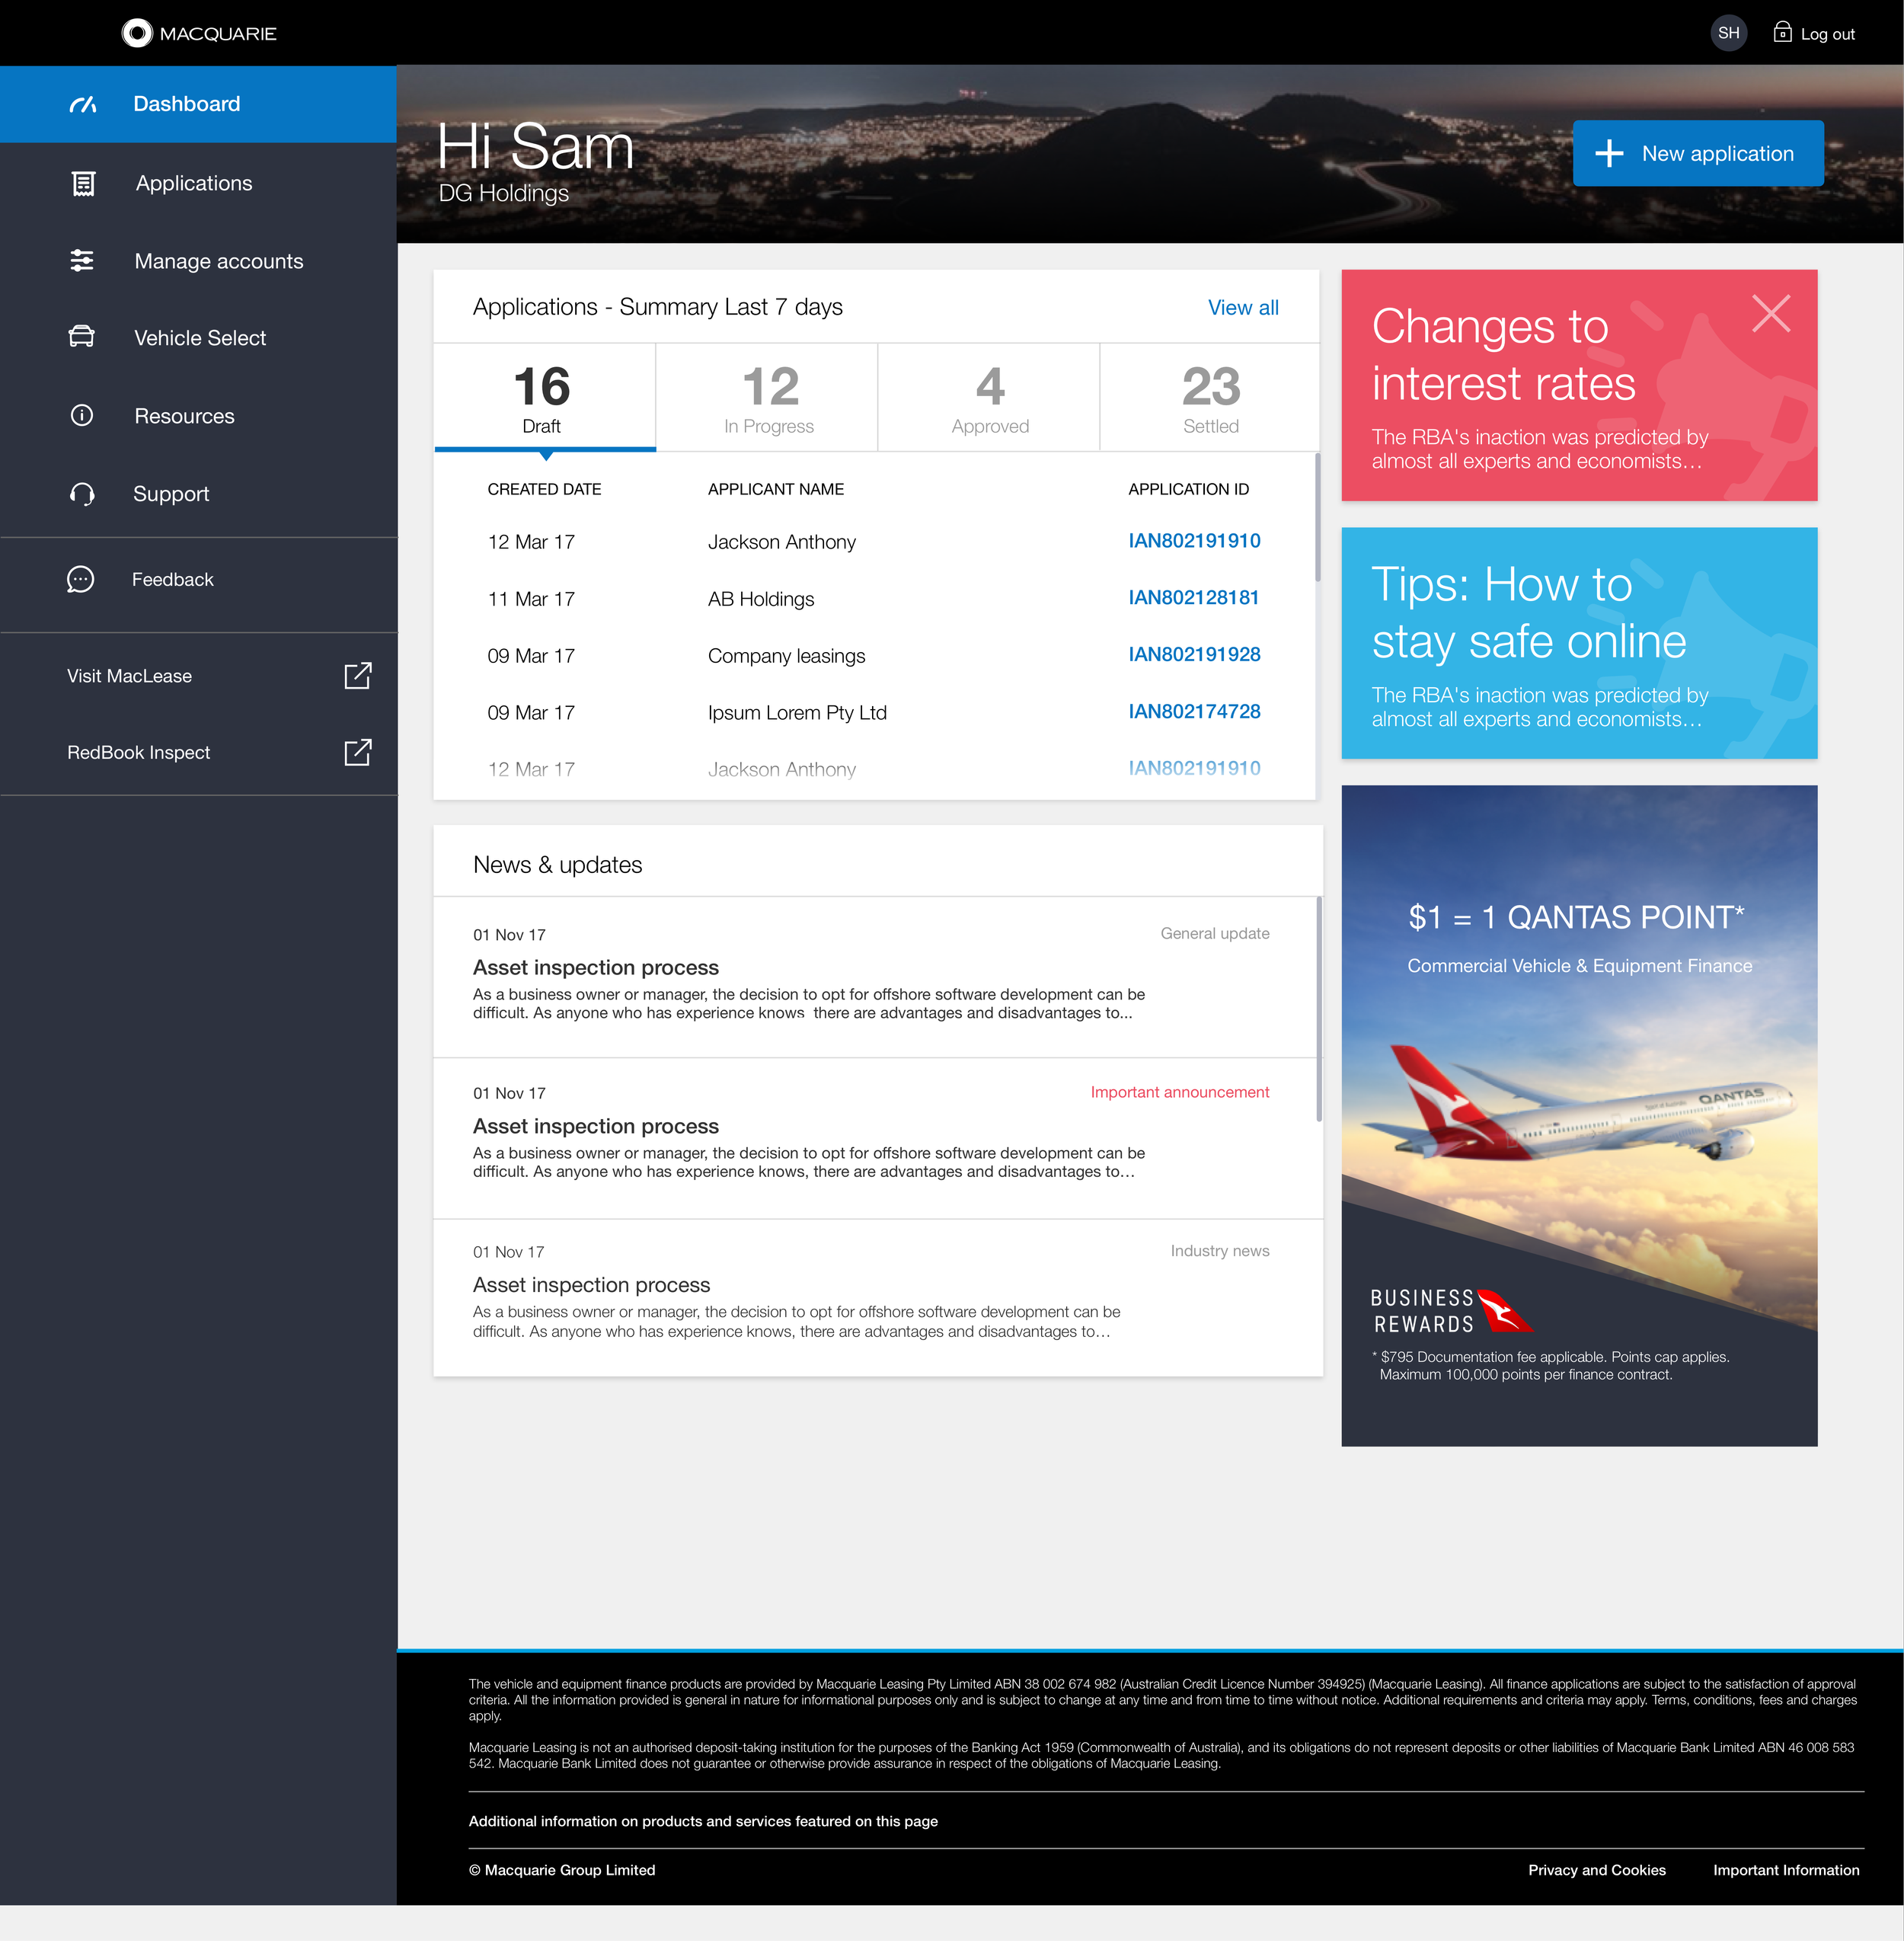Click the Log out text
1904x1941 pixels.
pyautogui.click(x=1827, y=34)
